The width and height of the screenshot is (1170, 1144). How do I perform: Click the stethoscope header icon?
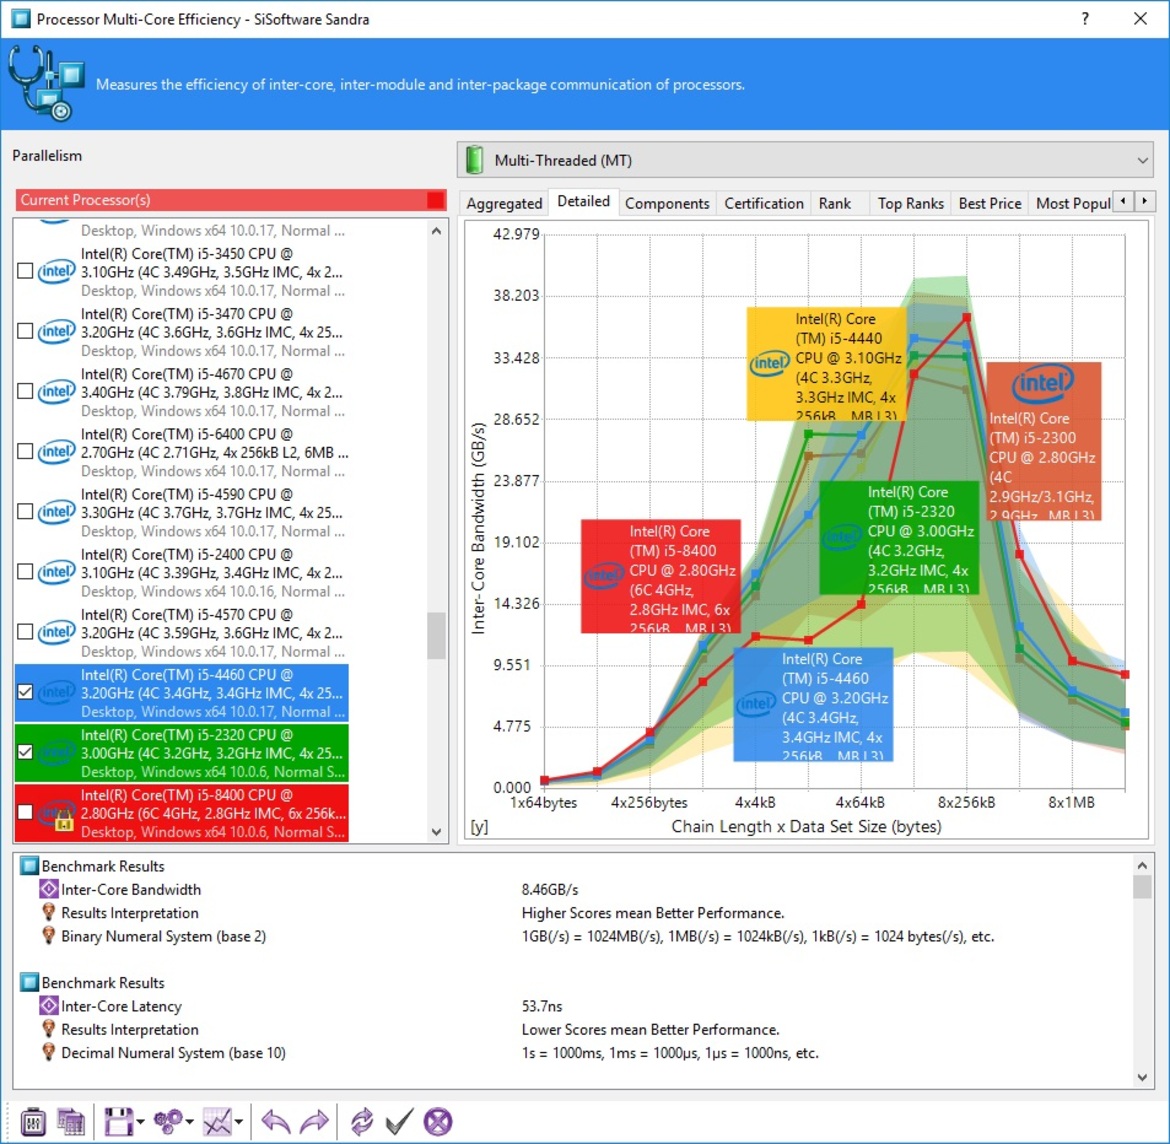[x=46, y=83]
